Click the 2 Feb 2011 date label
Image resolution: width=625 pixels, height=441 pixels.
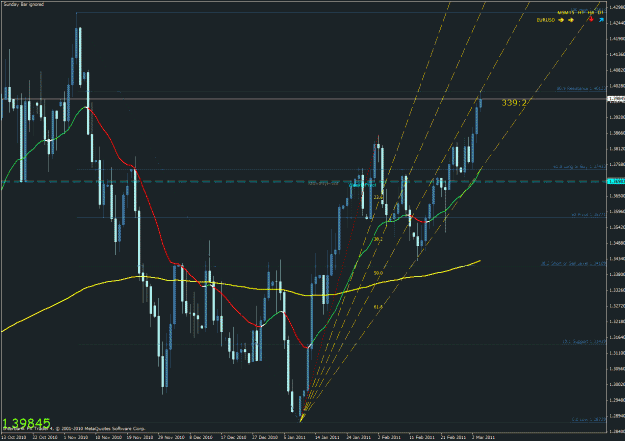click(x=389, y=437)
